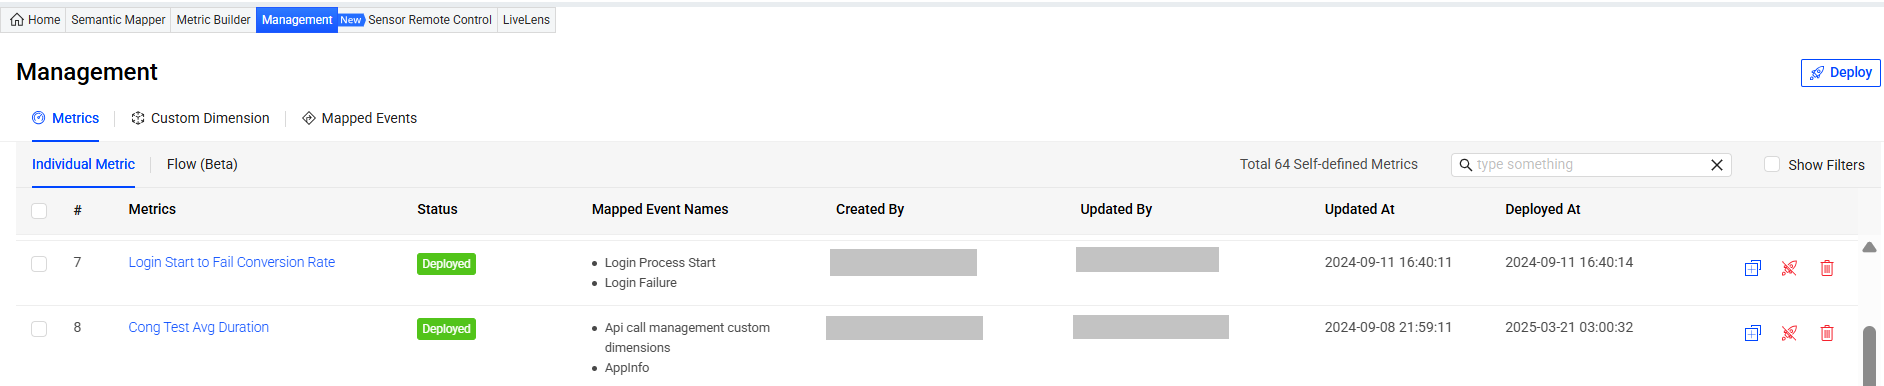Screen dimensions: 1884x386
Task: Open the Mapped Events tab
Action: tap(359, 118)
